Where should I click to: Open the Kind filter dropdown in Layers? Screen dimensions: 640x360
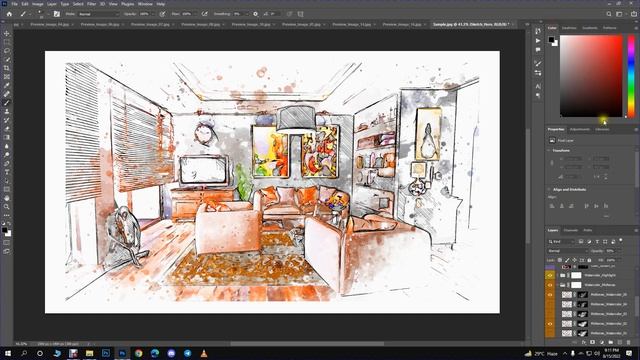tap(562, 242)
